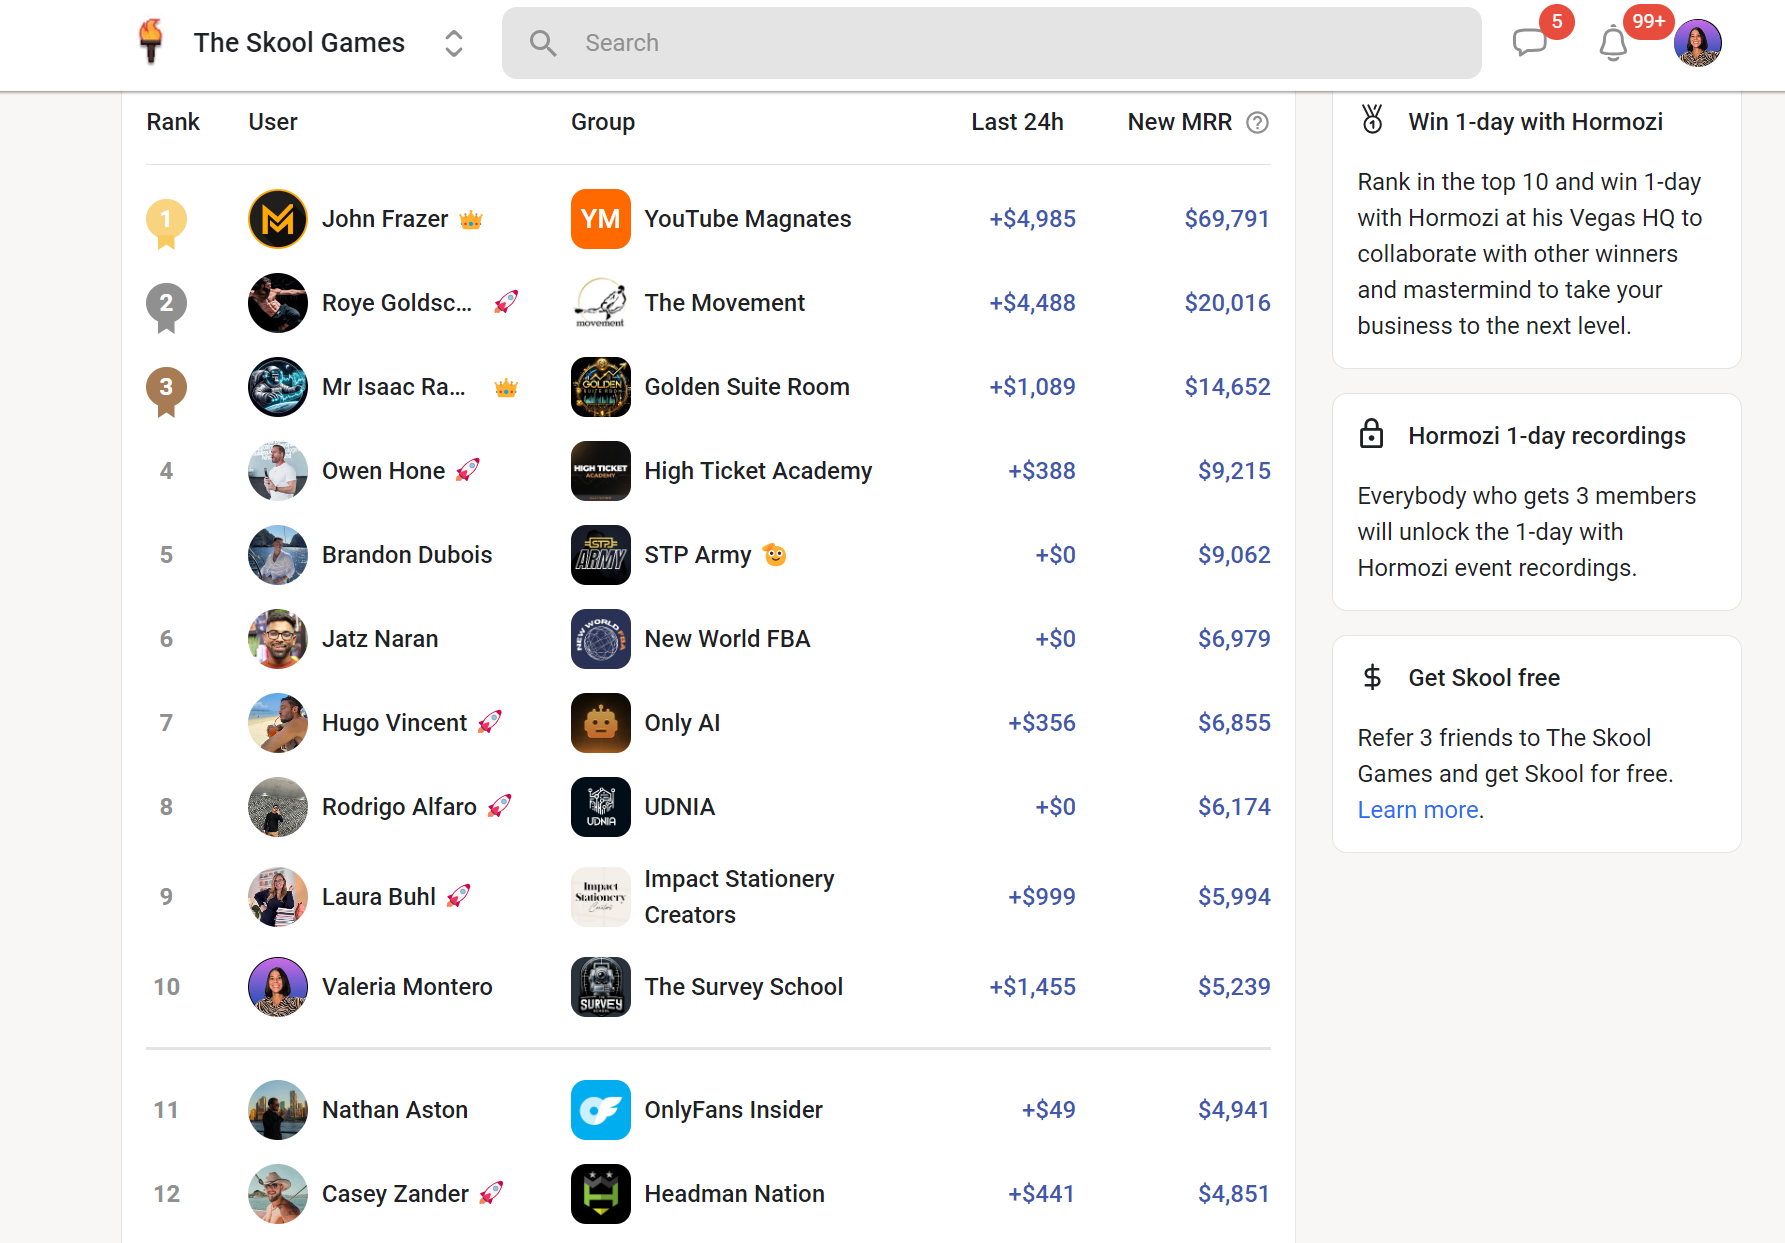This screenshot has height=1243, width=1785.
Task: Click rocket badge next to Owen Hone
Action: (468, 470)
